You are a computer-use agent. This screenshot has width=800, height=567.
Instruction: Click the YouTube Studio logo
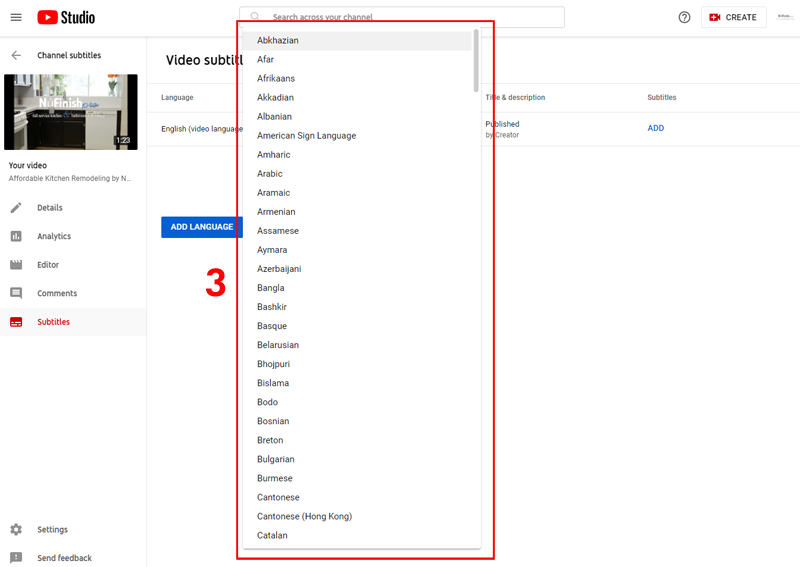(x=66, y=17)
